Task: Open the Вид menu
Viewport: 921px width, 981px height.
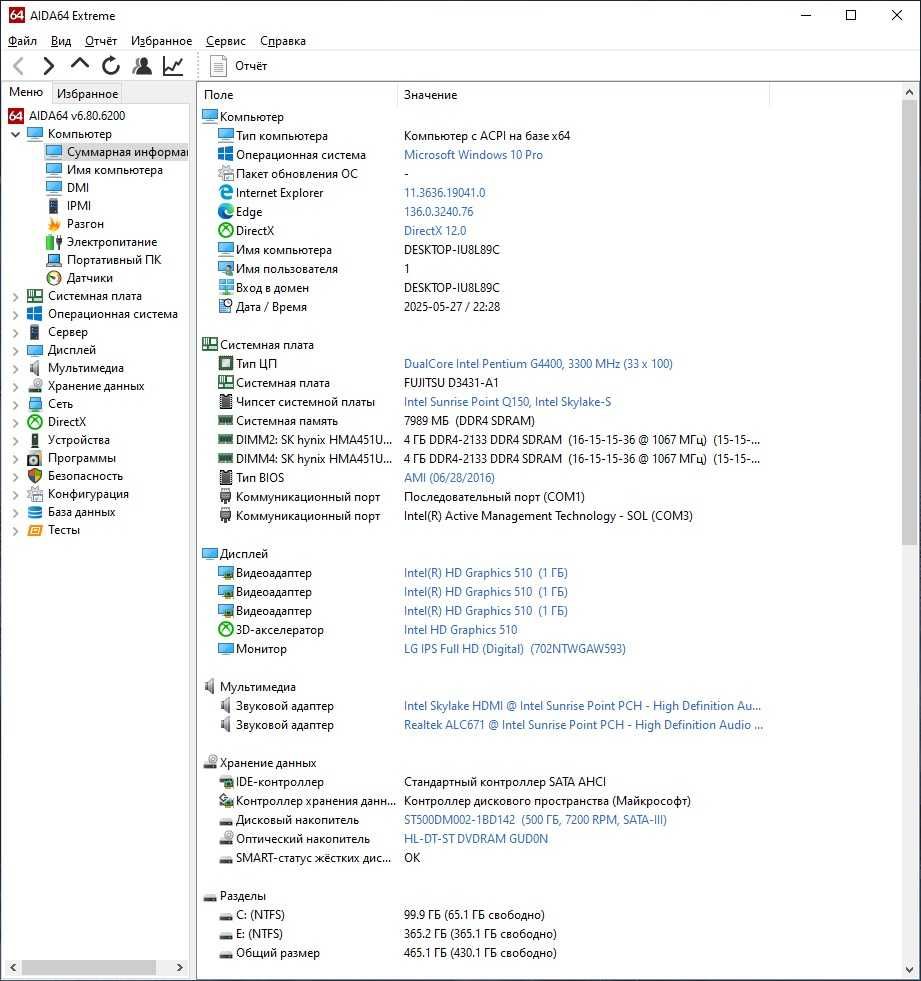Action: 61,41
